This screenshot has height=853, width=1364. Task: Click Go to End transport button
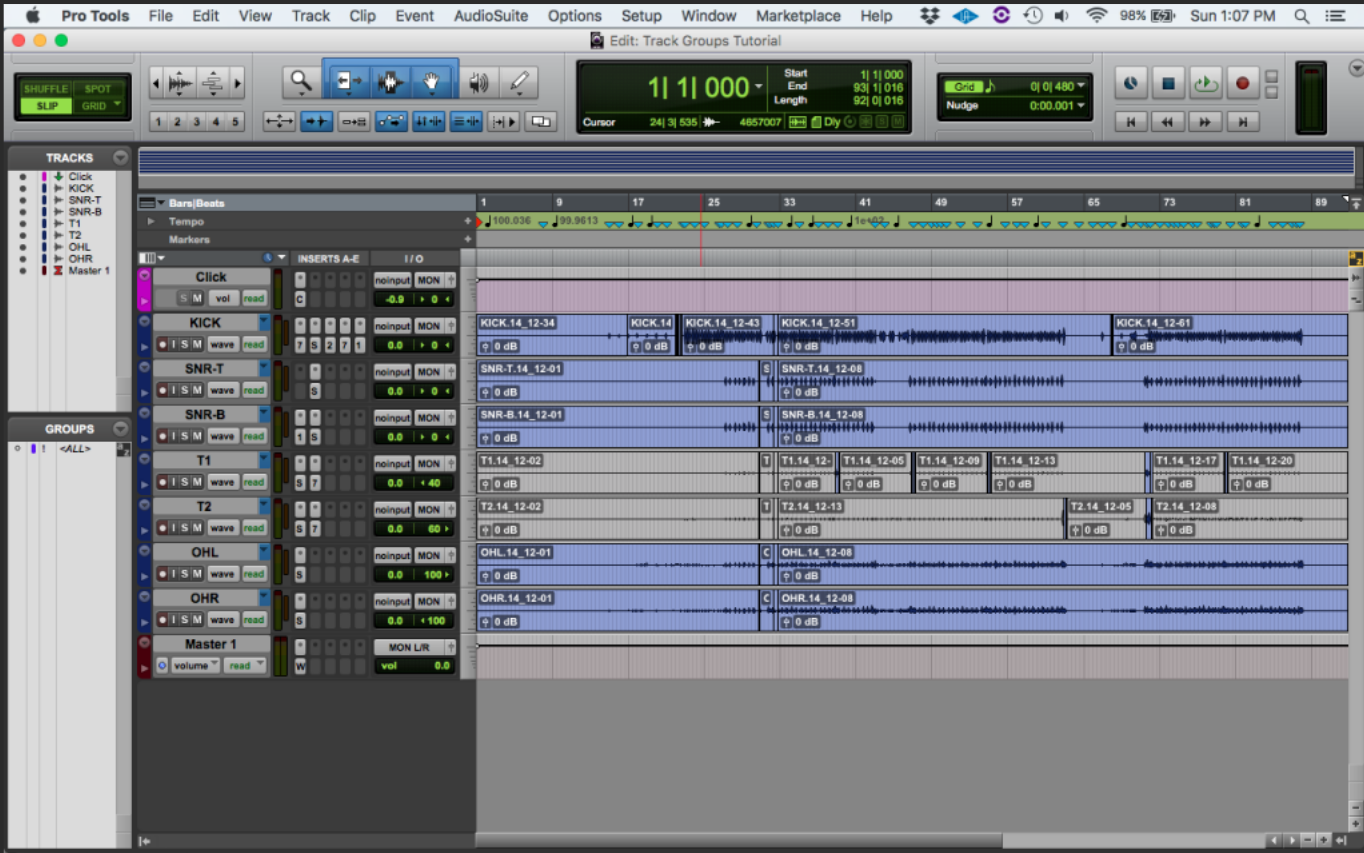(1242, 122)
